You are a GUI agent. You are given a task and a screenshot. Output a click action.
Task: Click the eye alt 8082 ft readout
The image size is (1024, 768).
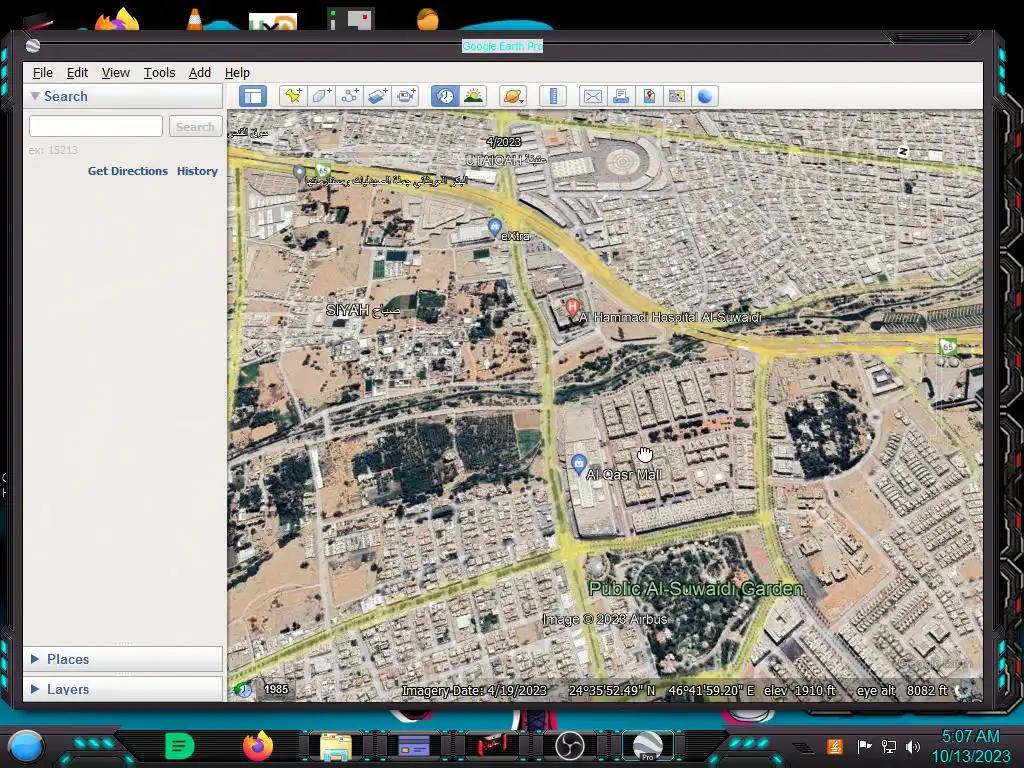tap(902, 690)
